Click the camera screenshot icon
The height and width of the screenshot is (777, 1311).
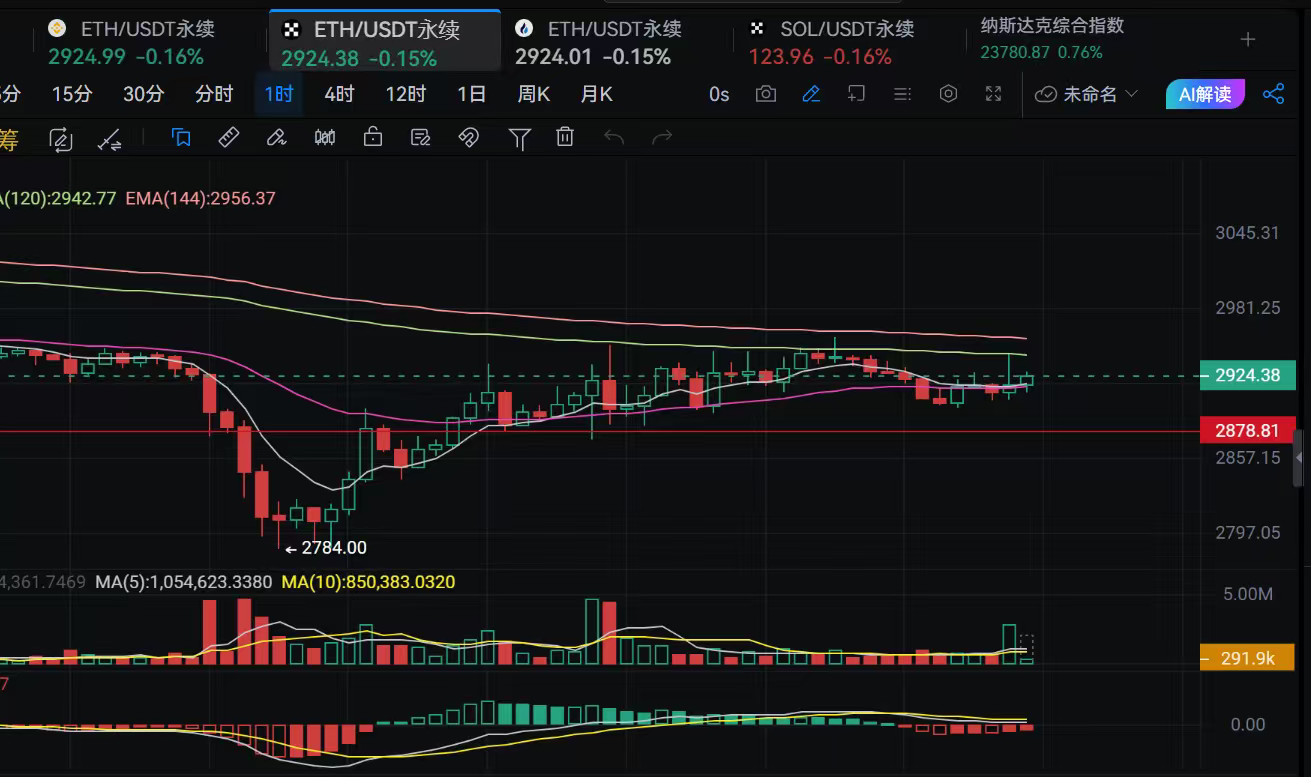pyautogui.click(x=766, y=94)
